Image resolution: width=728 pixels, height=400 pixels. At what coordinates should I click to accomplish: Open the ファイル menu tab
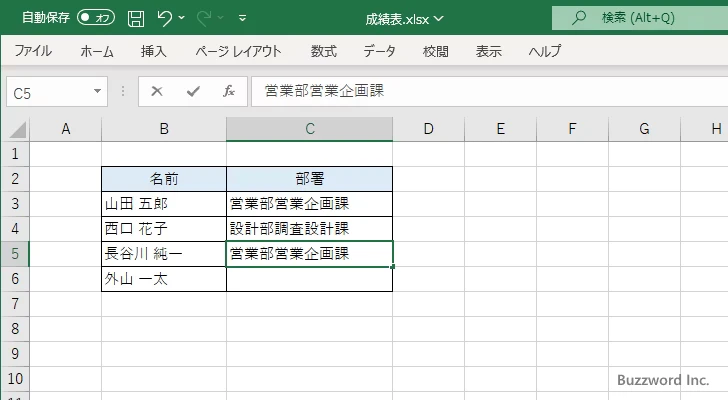(33, 51)
